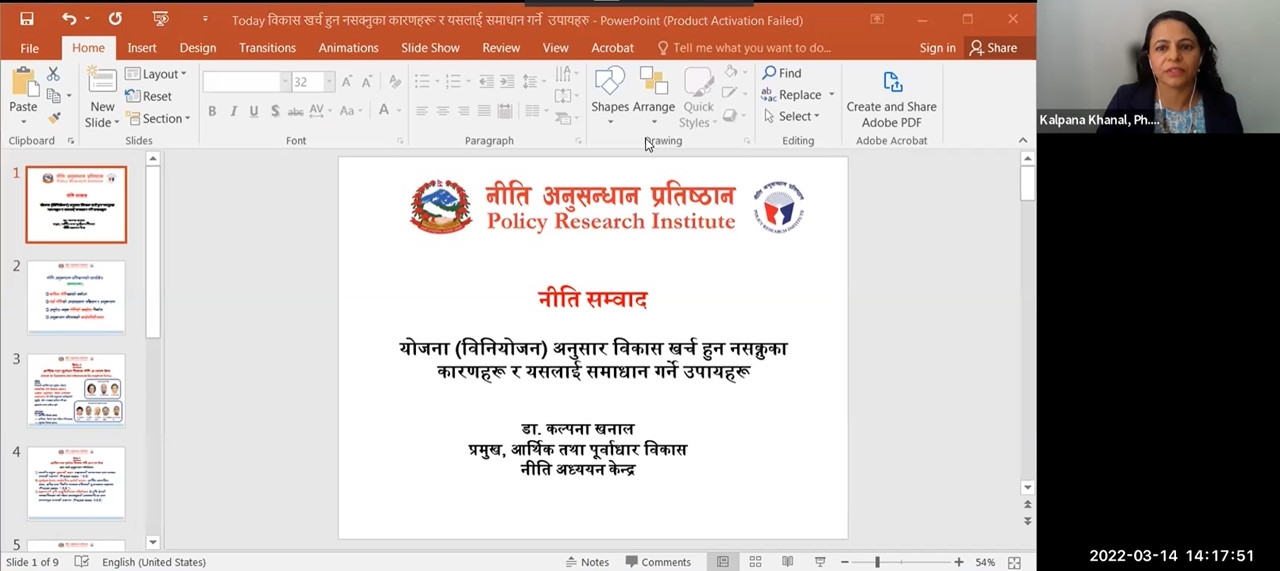Zoom in with plus button
This screenshot has height=571, width=1280.
958,562
